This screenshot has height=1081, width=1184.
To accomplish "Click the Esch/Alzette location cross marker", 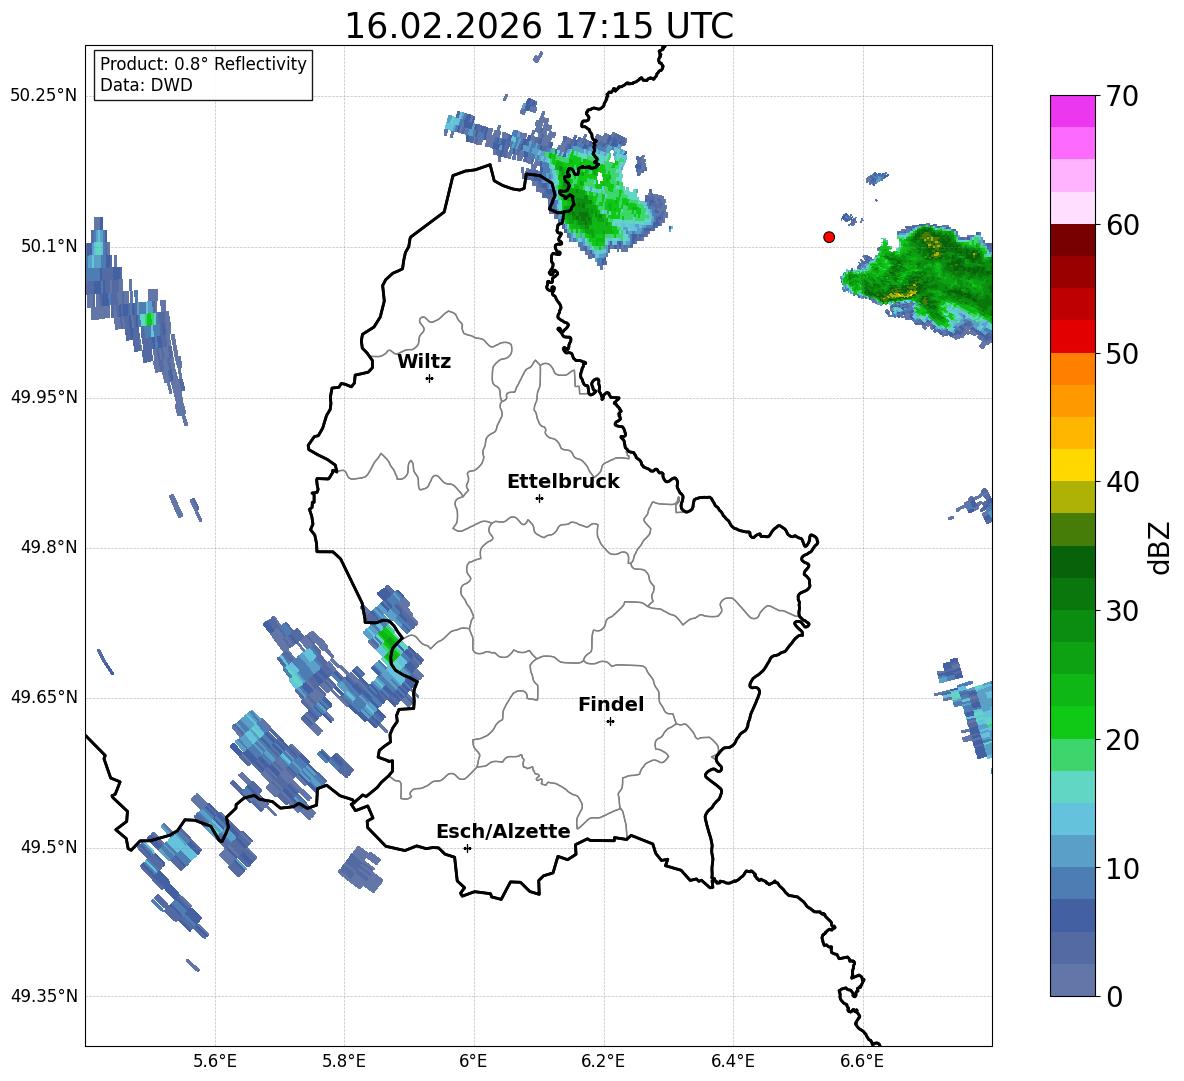I will point(467,848).
